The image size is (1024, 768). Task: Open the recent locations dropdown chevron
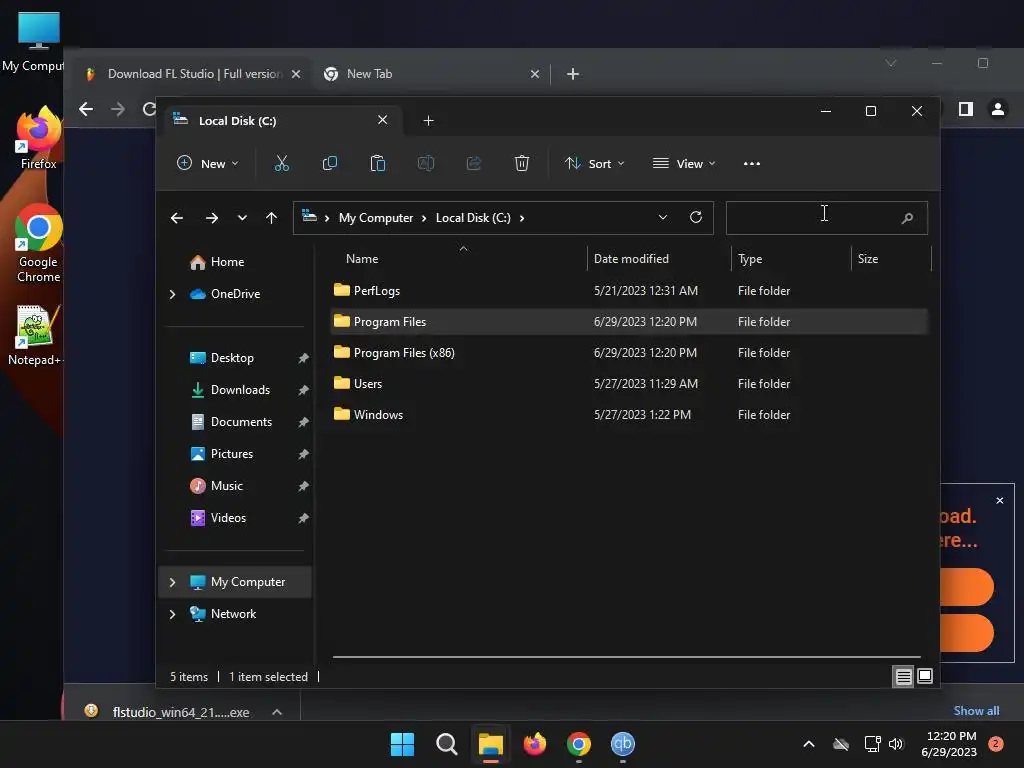242,218
